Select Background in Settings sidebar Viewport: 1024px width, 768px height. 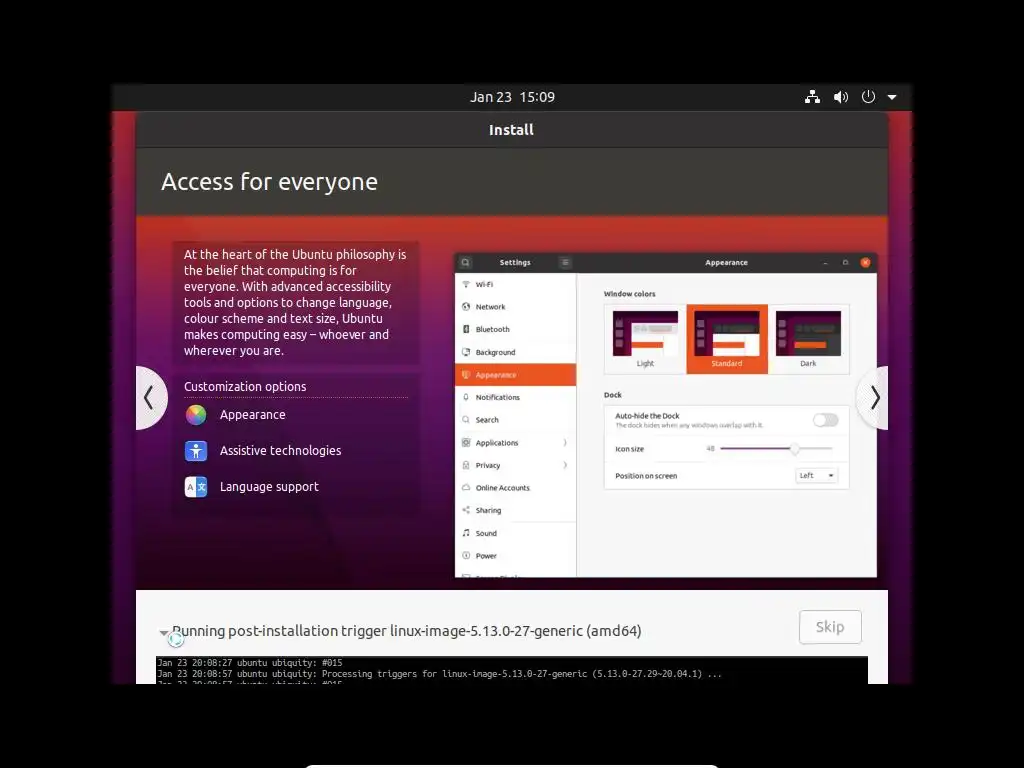[x=515, y=353]
